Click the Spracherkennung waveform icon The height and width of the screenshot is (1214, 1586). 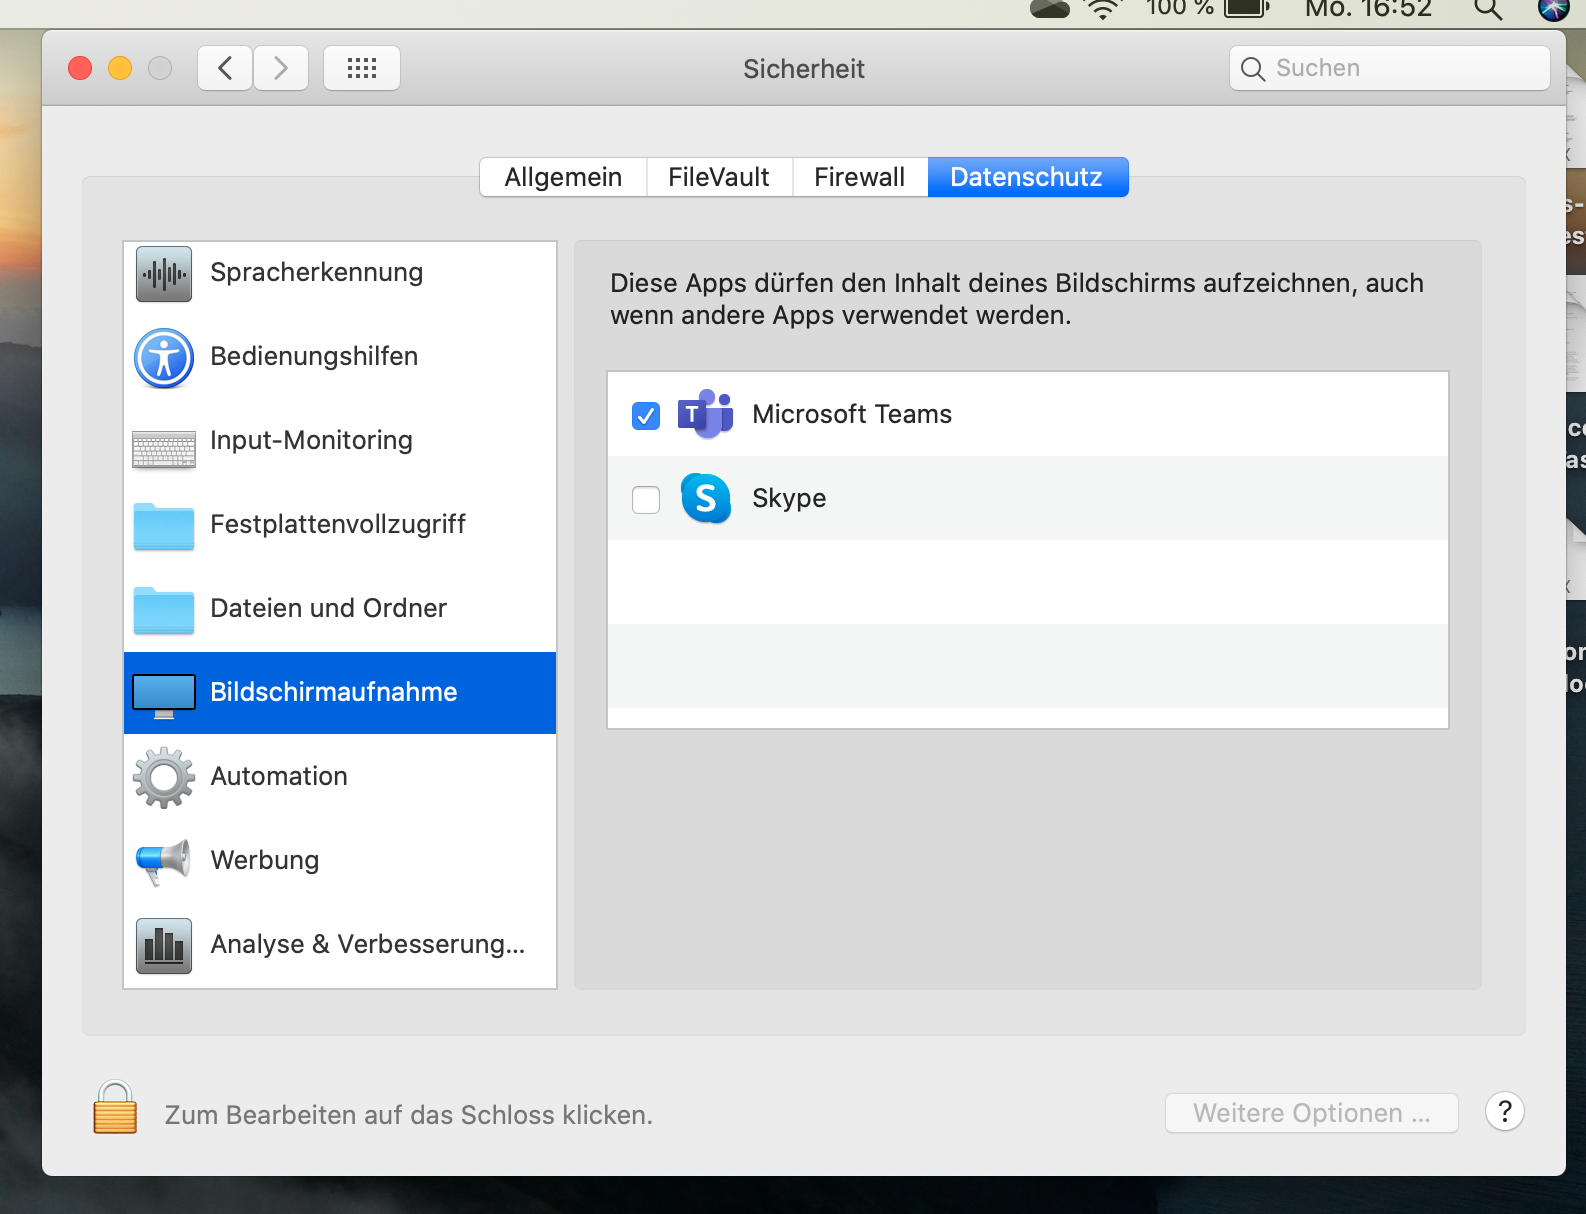[164, 273]
